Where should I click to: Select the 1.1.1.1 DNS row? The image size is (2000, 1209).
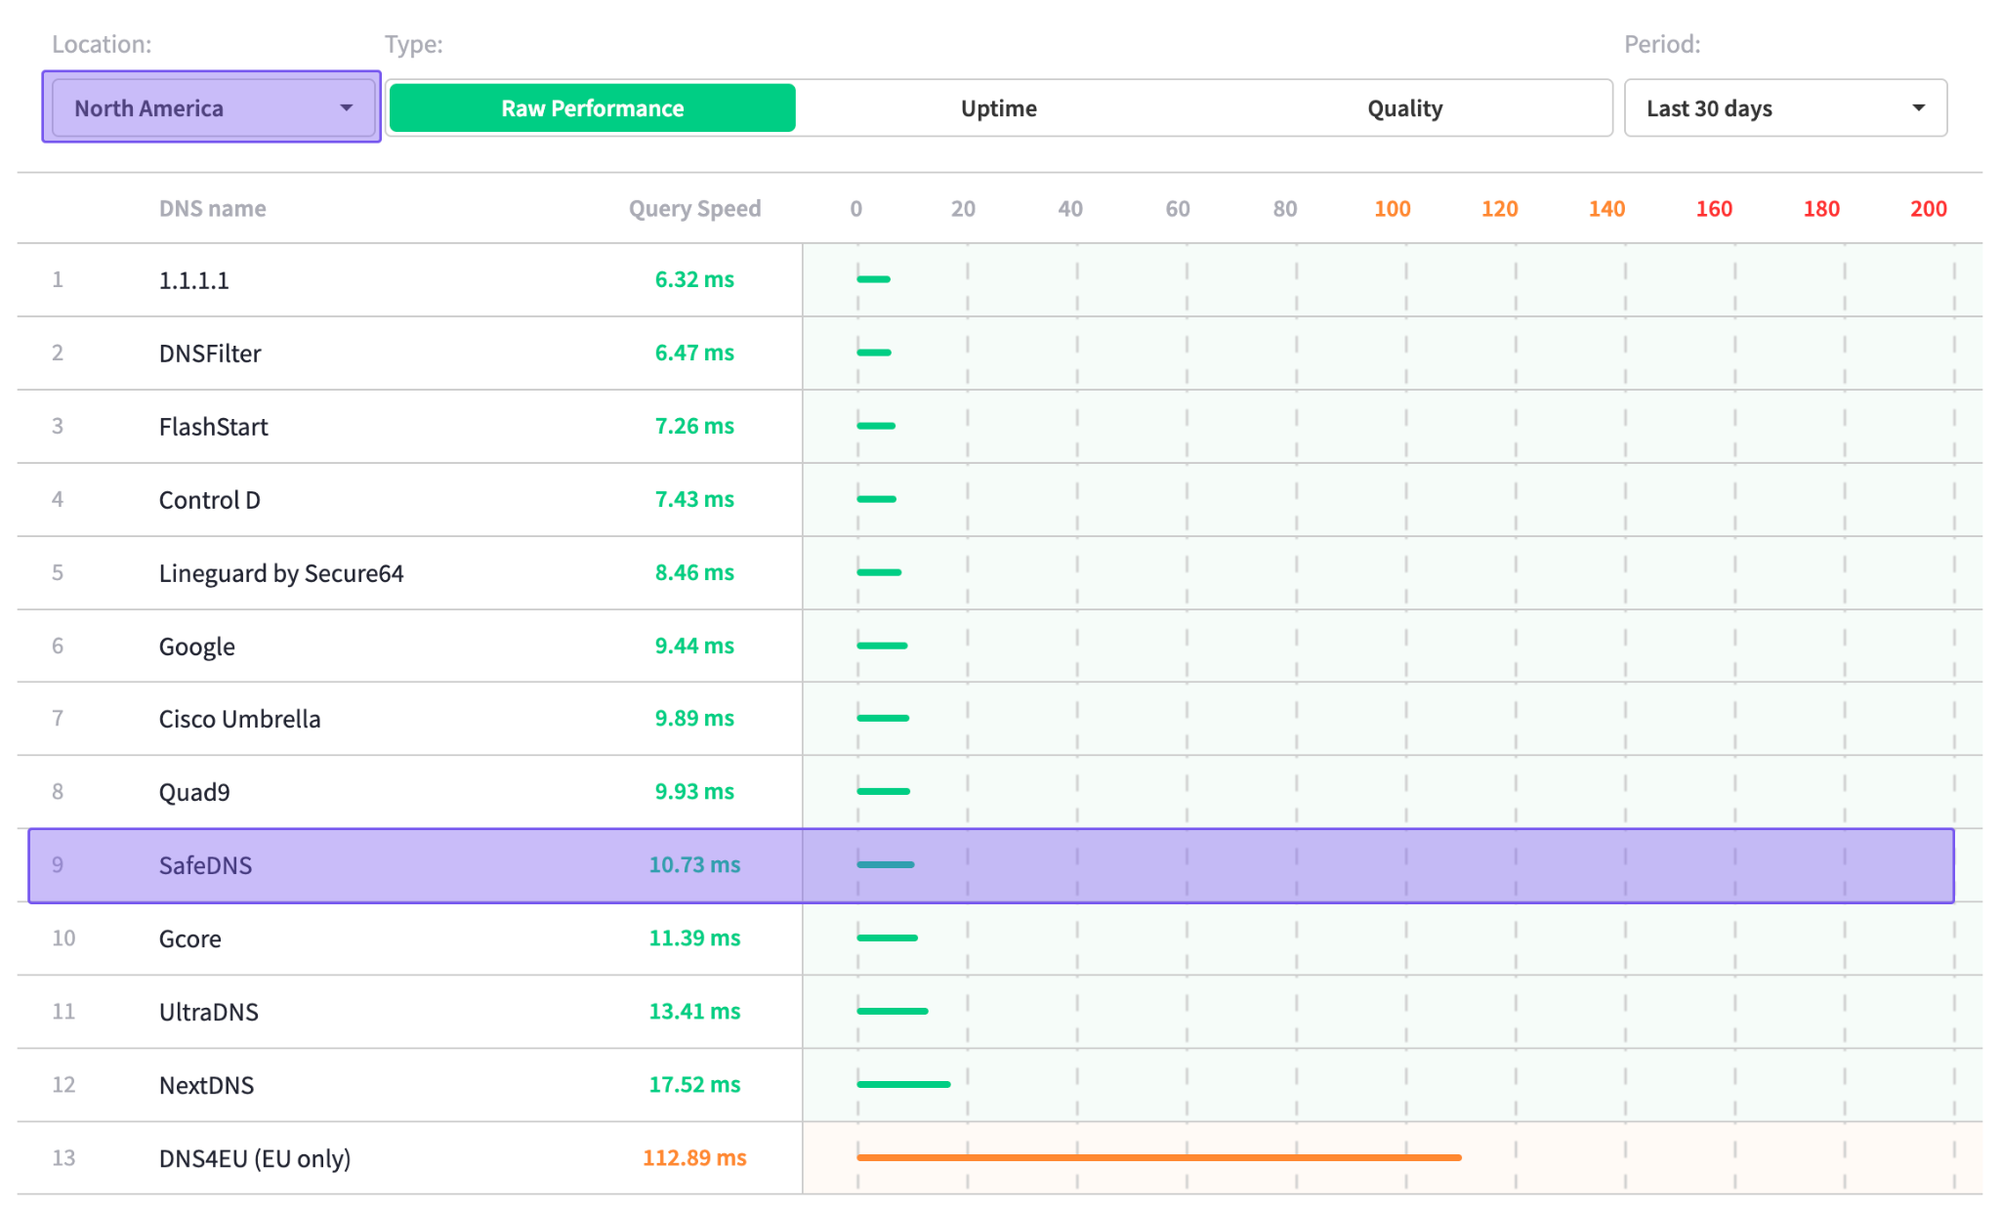tap(194, 280)
